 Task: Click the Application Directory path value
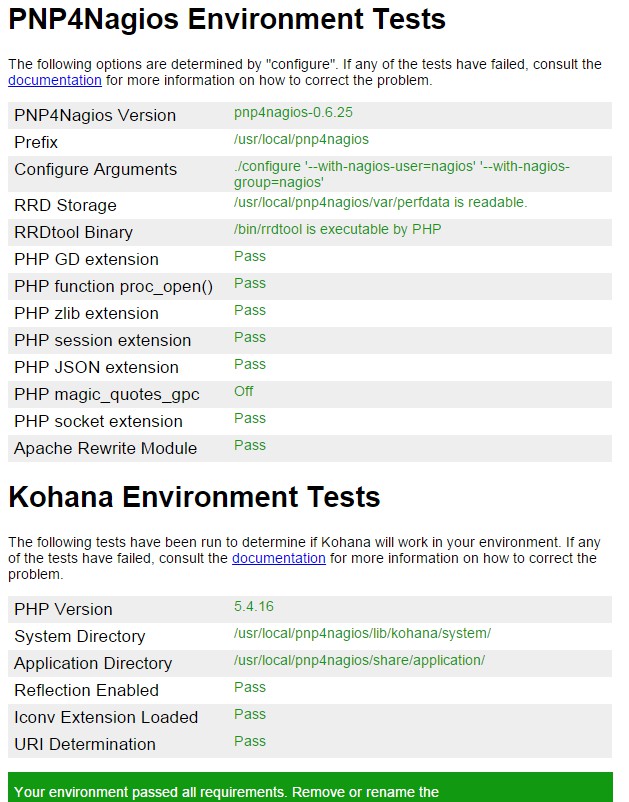click(359, 660)
